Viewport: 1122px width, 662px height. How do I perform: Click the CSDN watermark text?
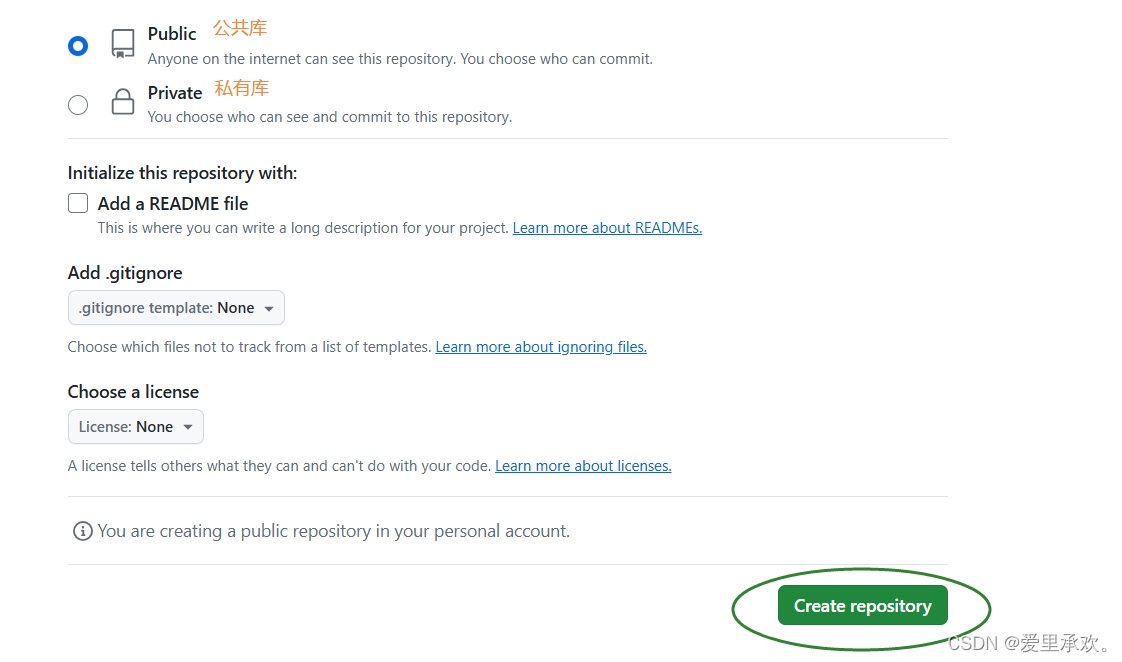tap(1028, 643)
